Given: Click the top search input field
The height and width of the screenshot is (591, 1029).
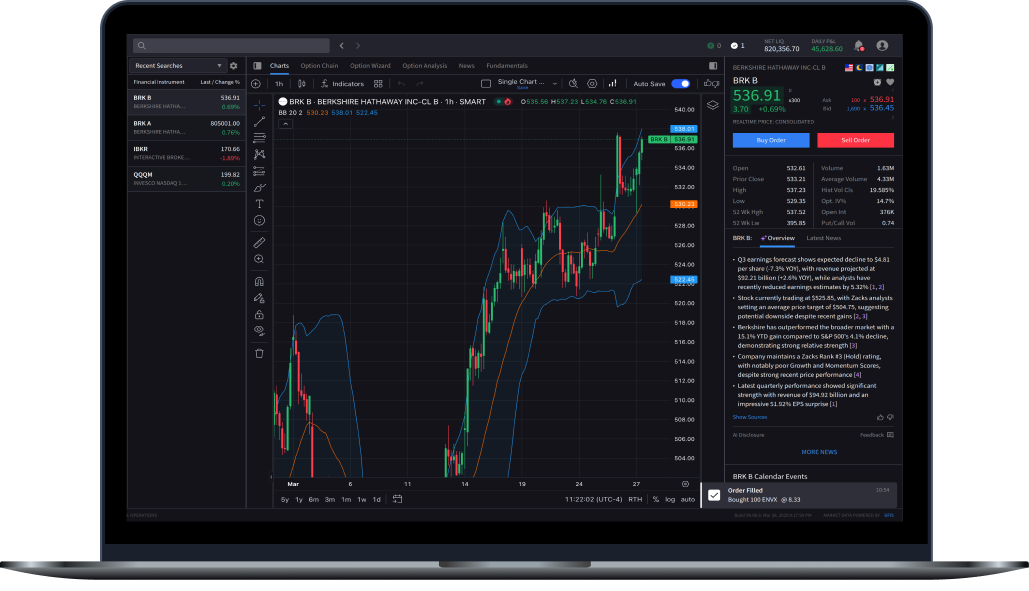Looking at the screenshot, I should (231, 45).
